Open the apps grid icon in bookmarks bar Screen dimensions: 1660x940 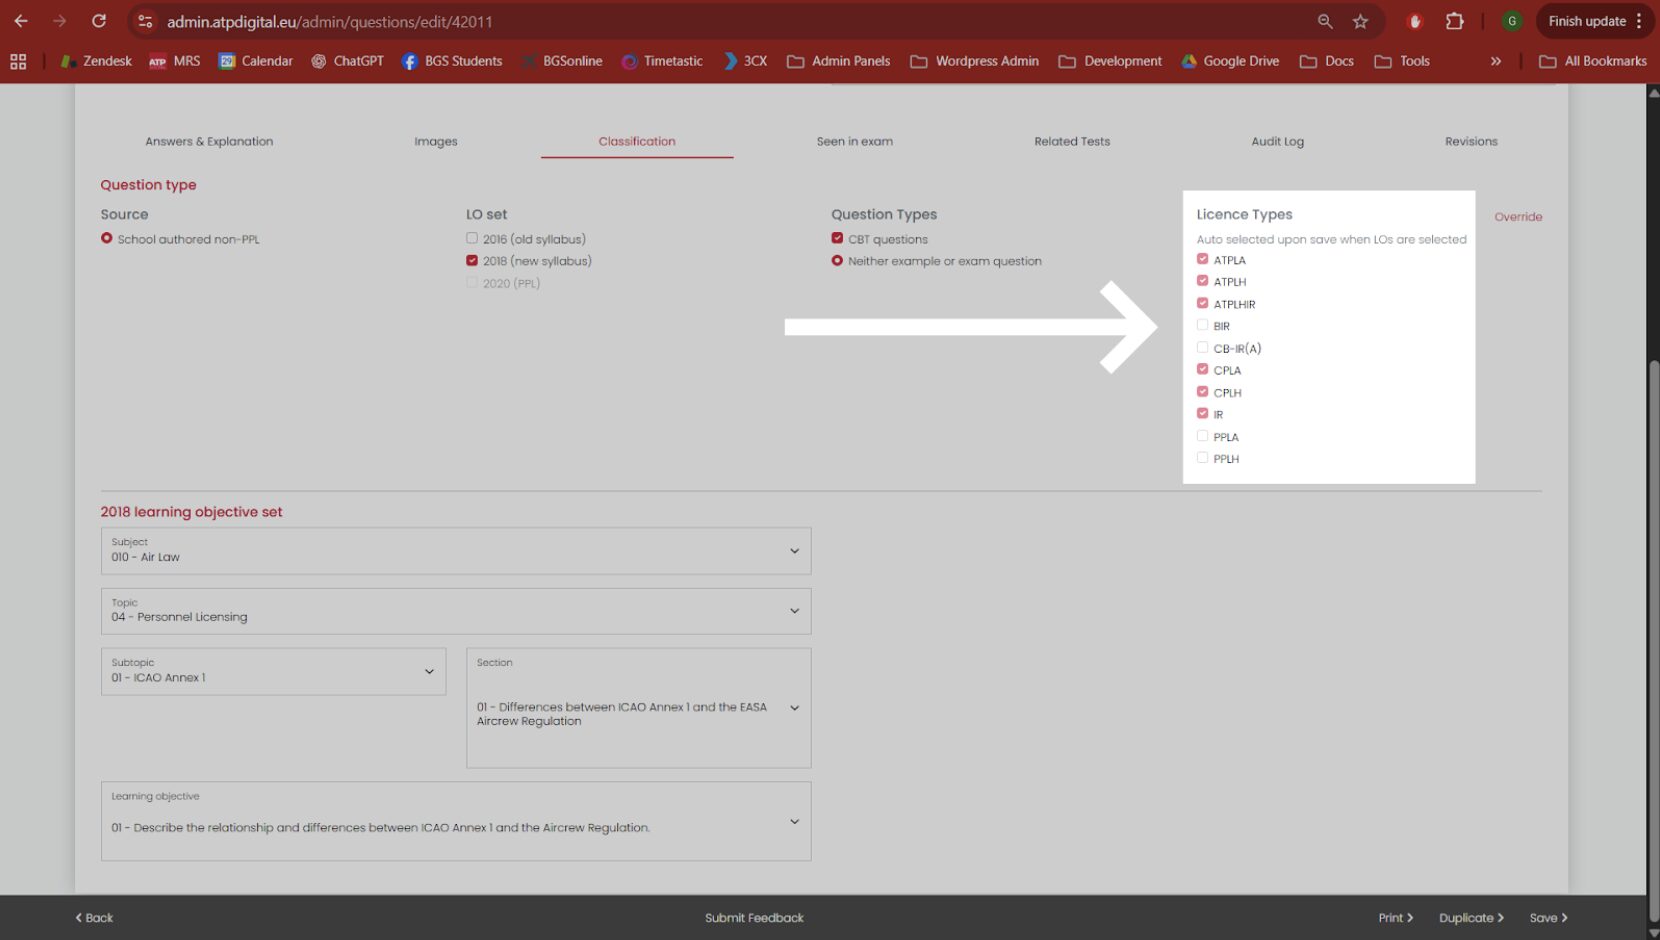[x=18, y=61]
